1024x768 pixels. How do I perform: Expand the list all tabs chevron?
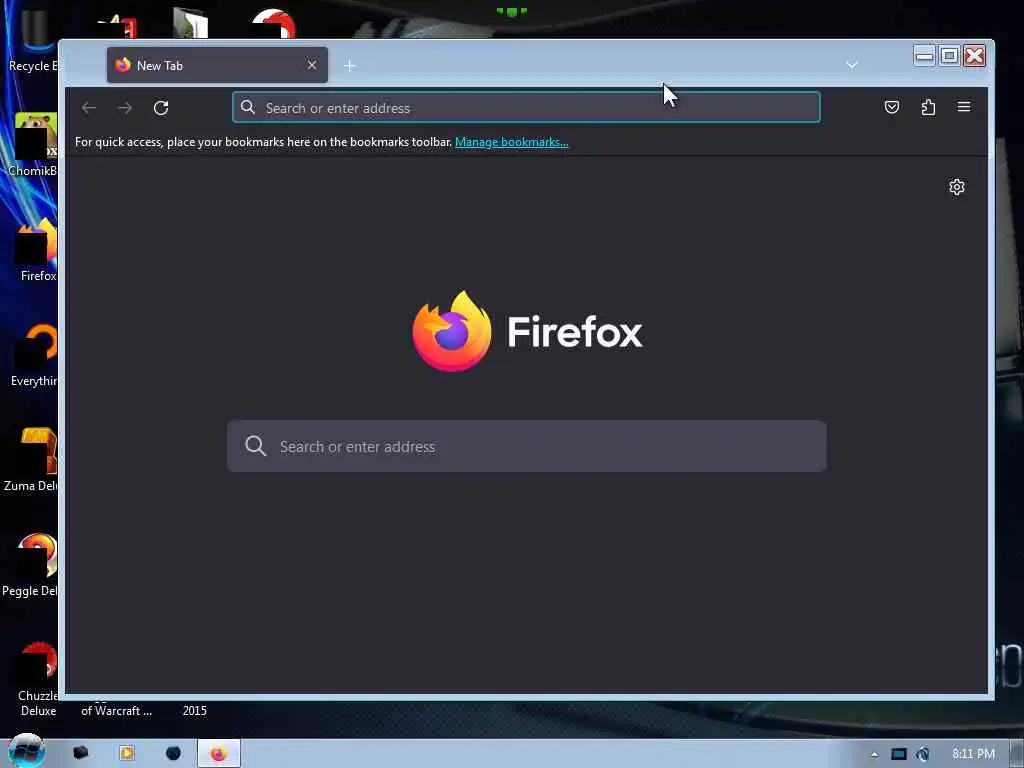coord(852,65)
